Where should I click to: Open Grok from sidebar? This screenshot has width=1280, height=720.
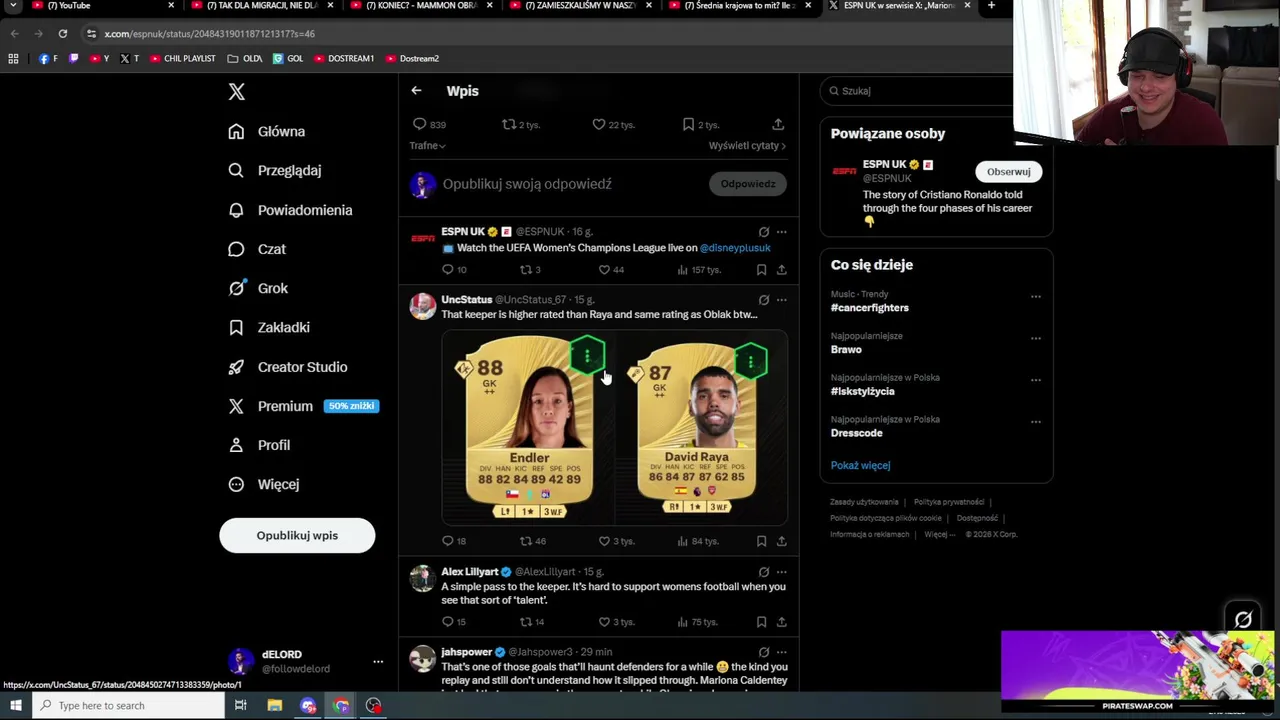tap(258, 288)
